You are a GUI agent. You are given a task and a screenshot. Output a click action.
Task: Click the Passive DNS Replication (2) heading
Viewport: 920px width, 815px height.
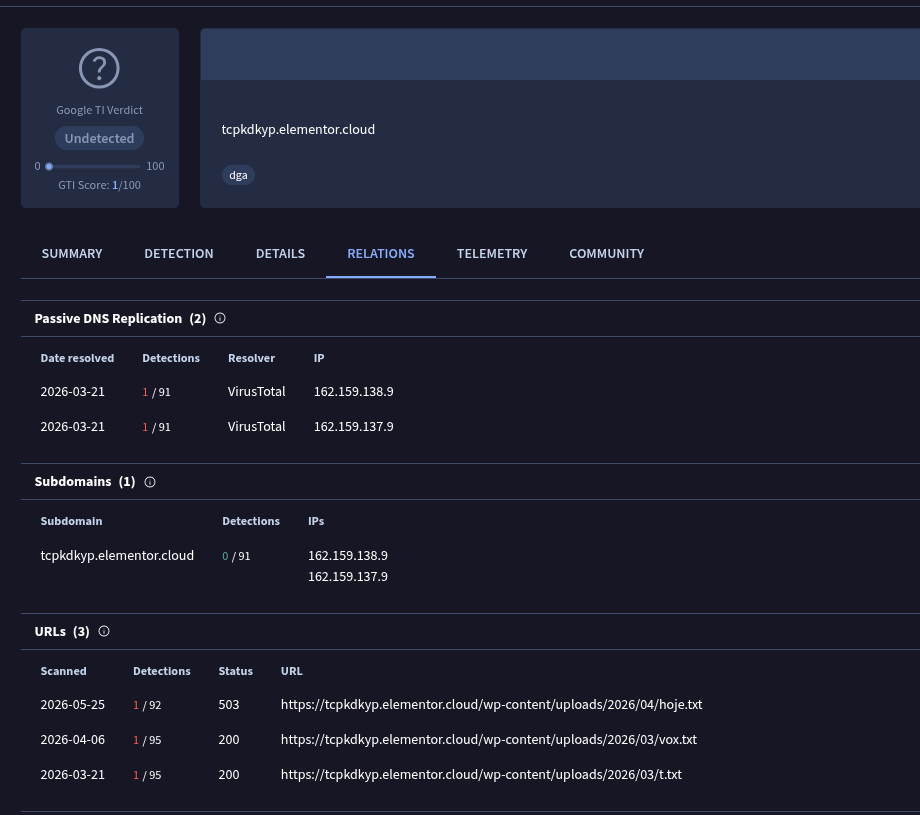[120, 319]
